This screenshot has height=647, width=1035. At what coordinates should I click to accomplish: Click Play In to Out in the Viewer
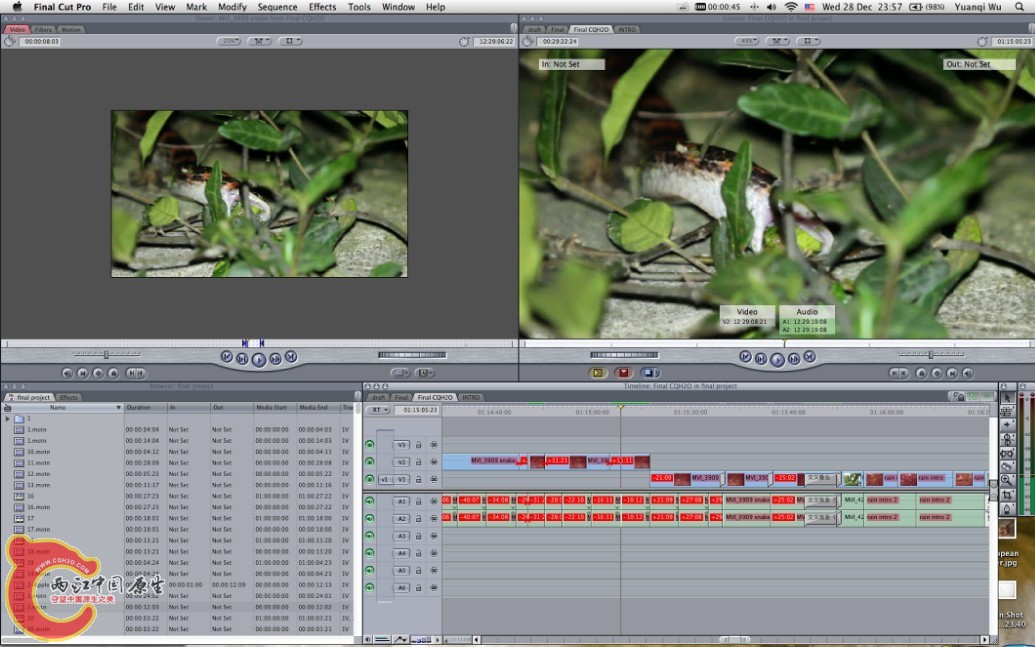click(x=242, y=358)
